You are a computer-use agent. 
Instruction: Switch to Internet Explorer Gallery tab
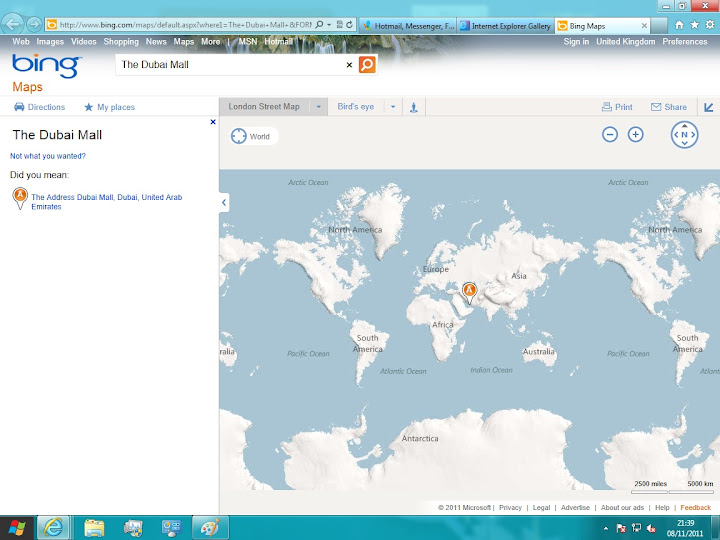pyautogui.click(x=506, y=26)
